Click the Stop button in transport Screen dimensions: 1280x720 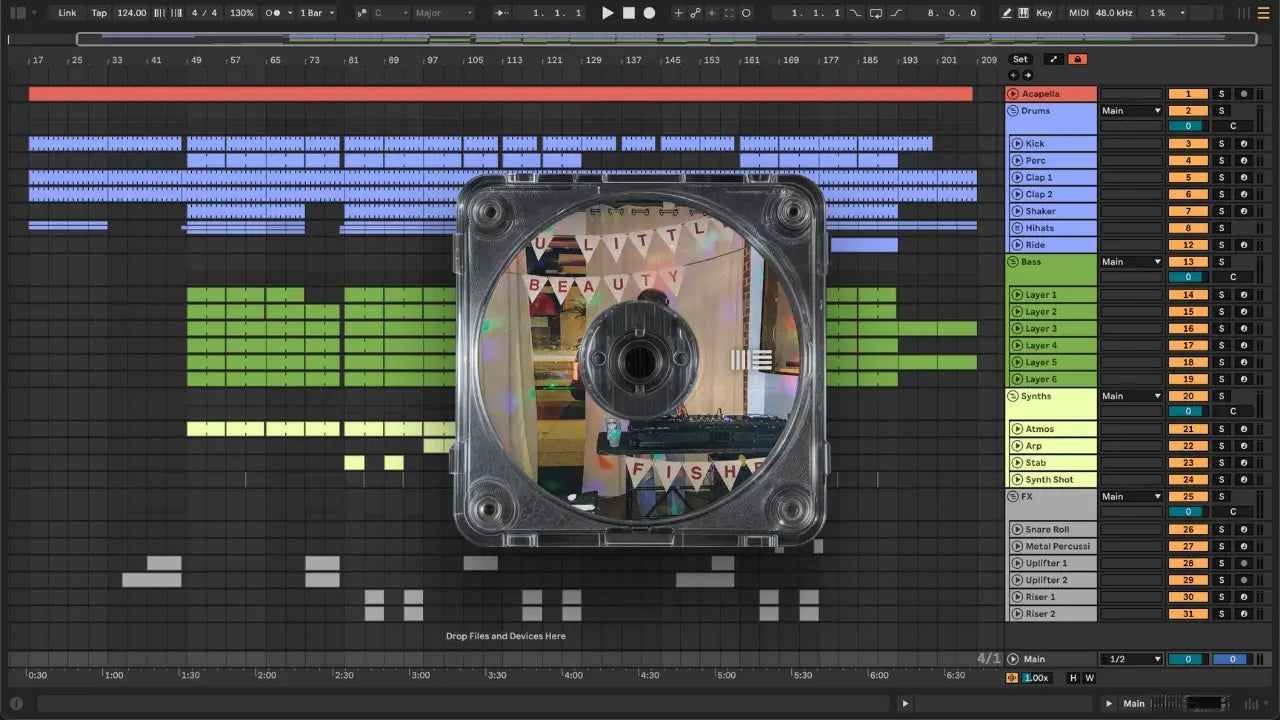point(629,13)
